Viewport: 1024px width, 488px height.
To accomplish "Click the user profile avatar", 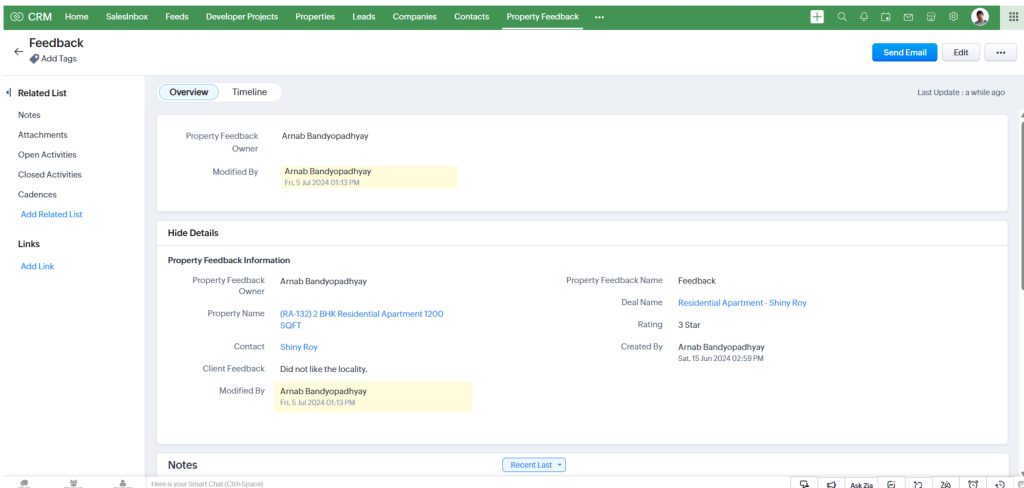I will pos(980,17).
